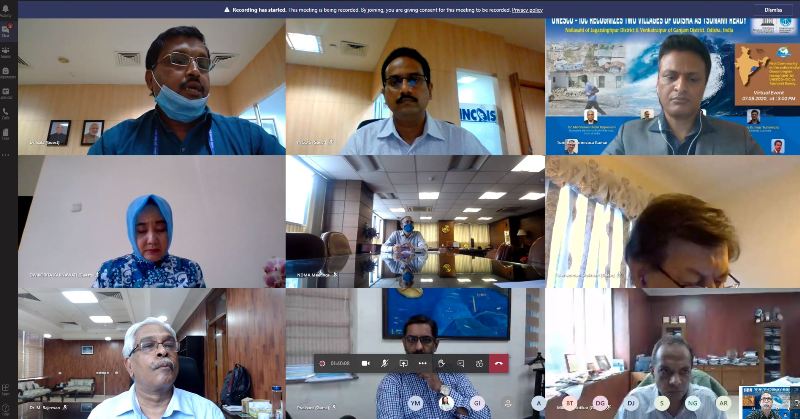This screenshot has width=800, height=419.
Task: Open the Apps store in sidebar
Action: (6, 390)
